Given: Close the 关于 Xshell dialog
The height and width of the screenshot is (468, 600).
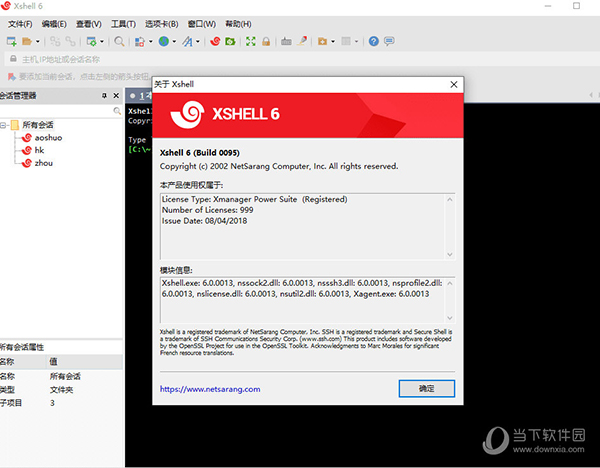Looking at the screenshot, I should pos(454,85).
